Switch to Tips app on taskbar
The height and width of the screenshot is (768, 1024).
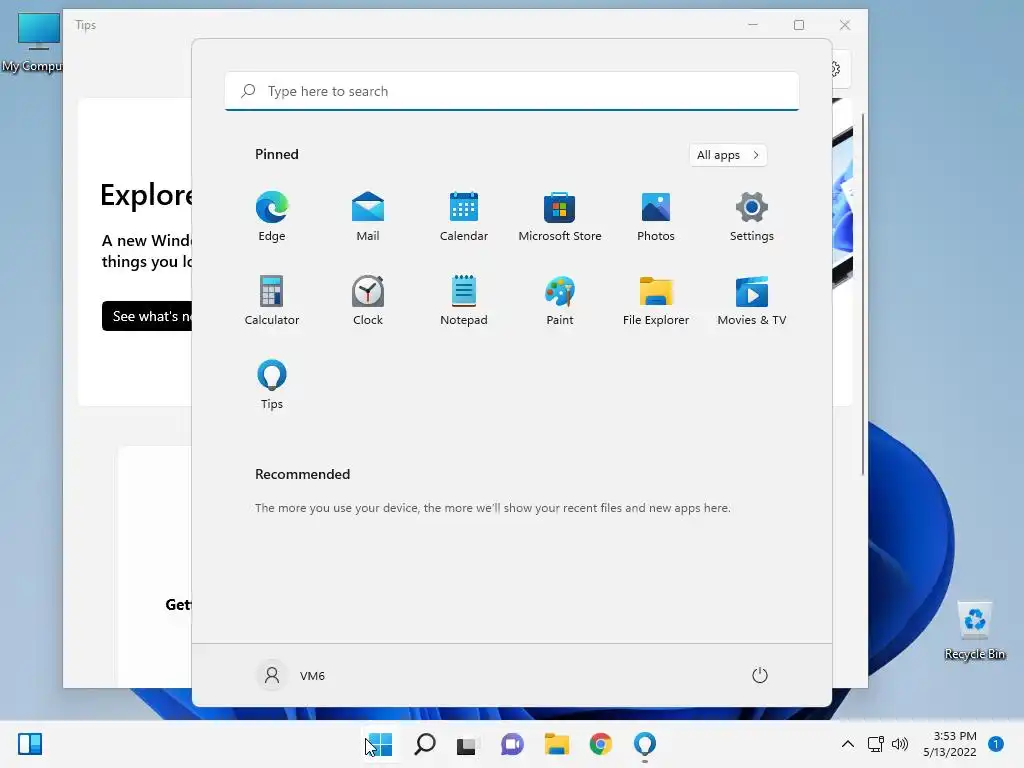click(x=645, y=744)
